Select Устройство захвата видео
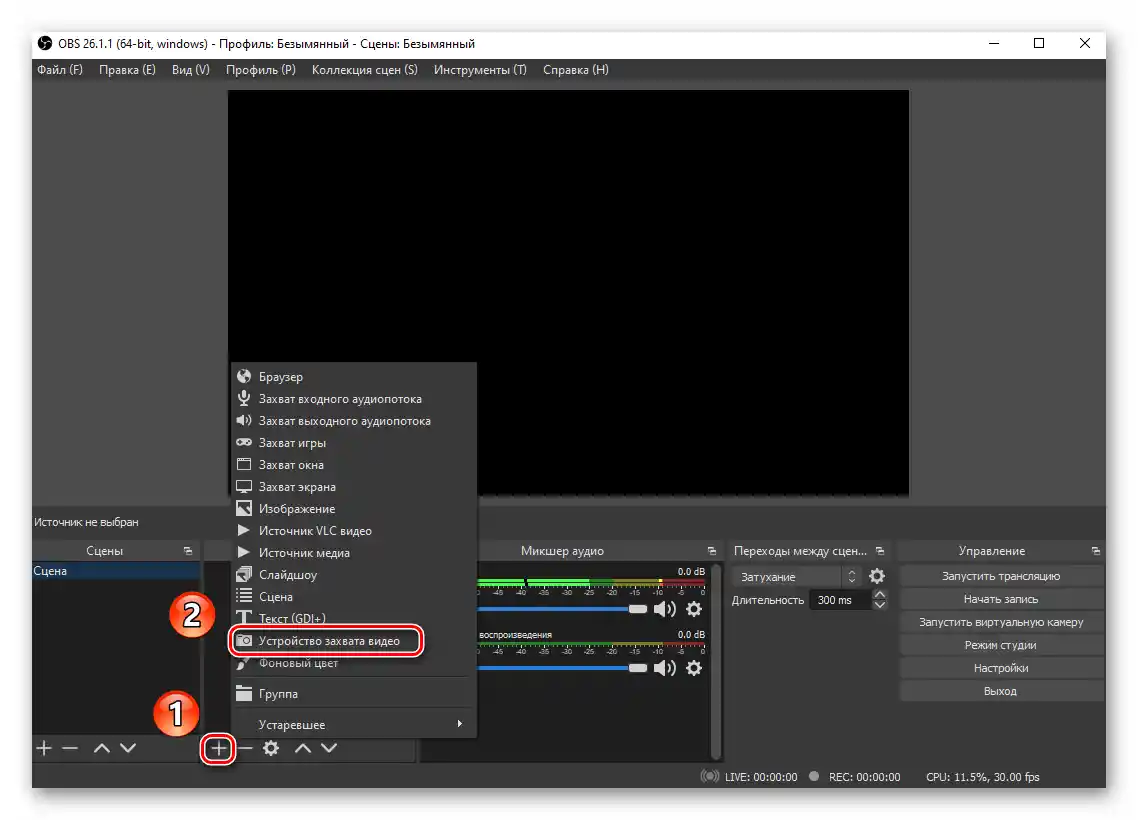Viewport: 1138px width, 820px height. click(x=353, y=641)
